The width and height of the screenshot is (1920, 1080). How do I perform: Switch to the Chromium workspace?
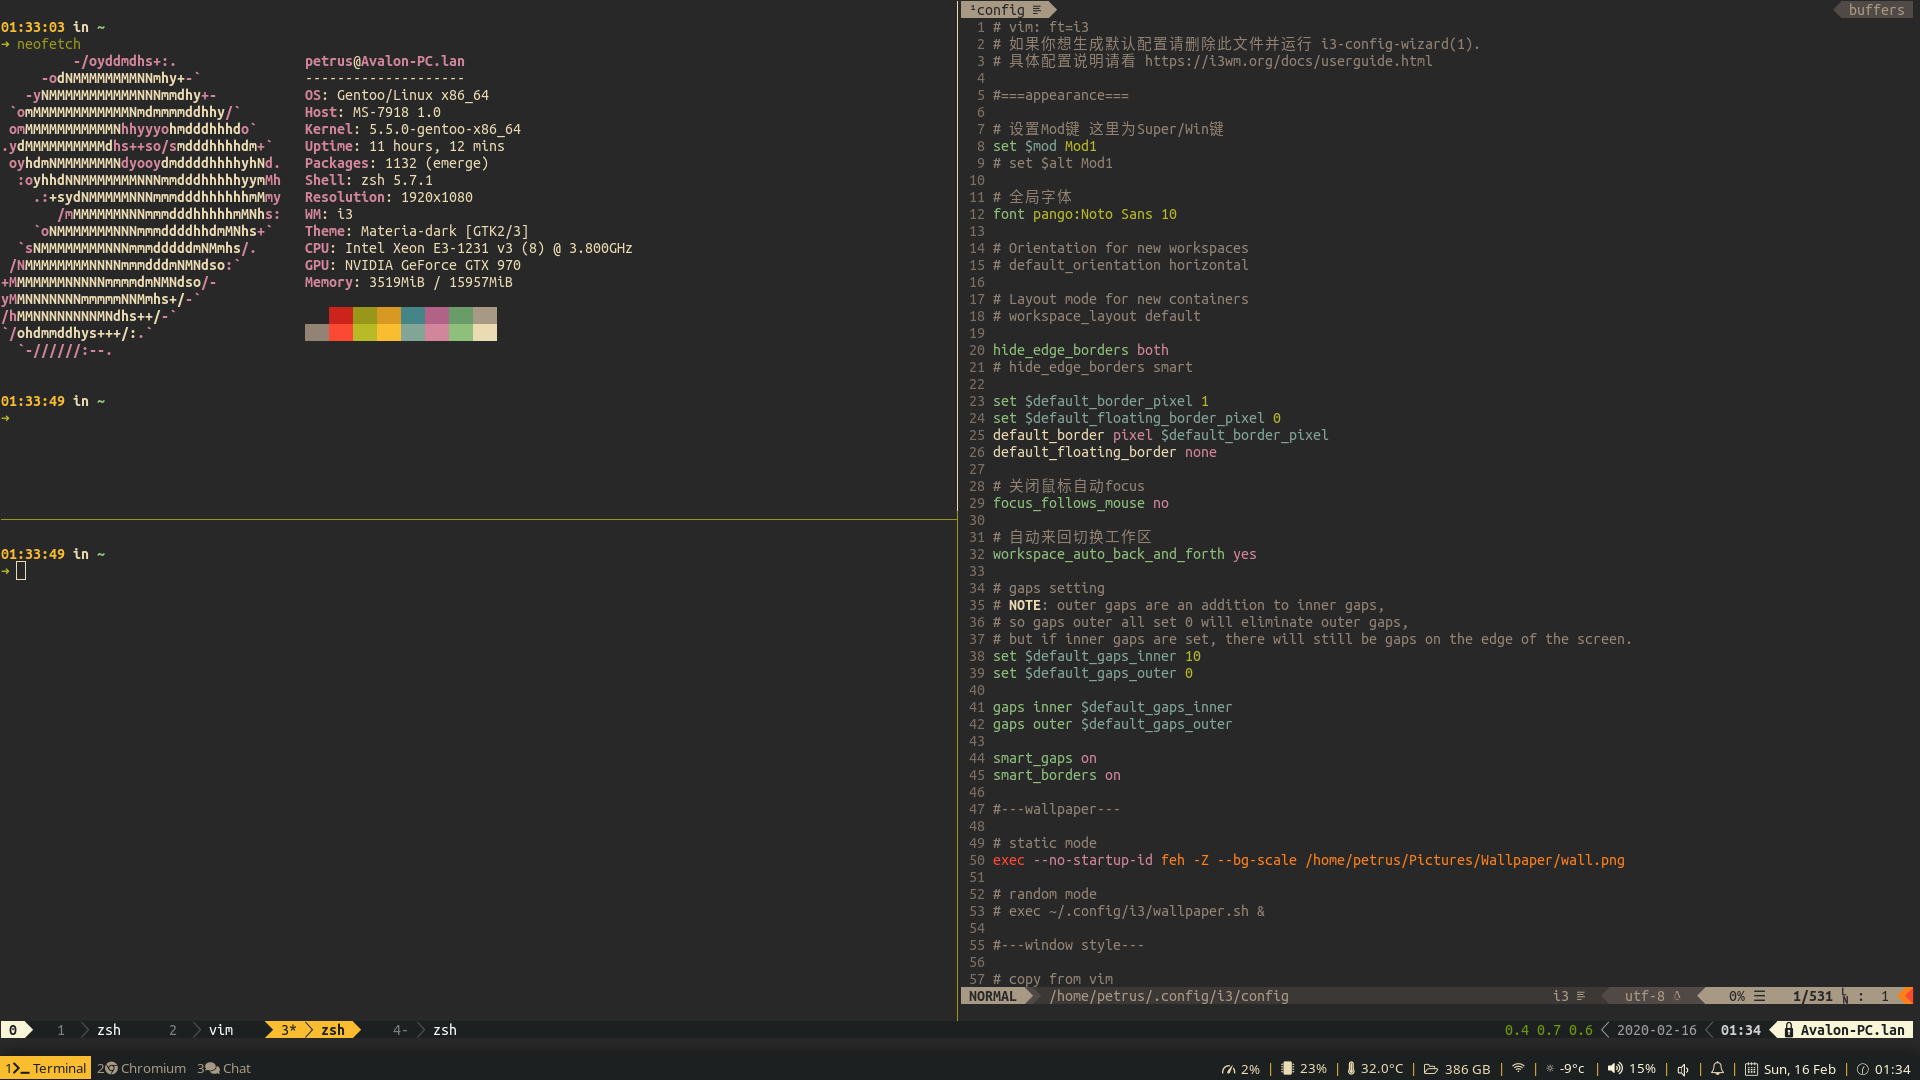[x=142, y=1068]
